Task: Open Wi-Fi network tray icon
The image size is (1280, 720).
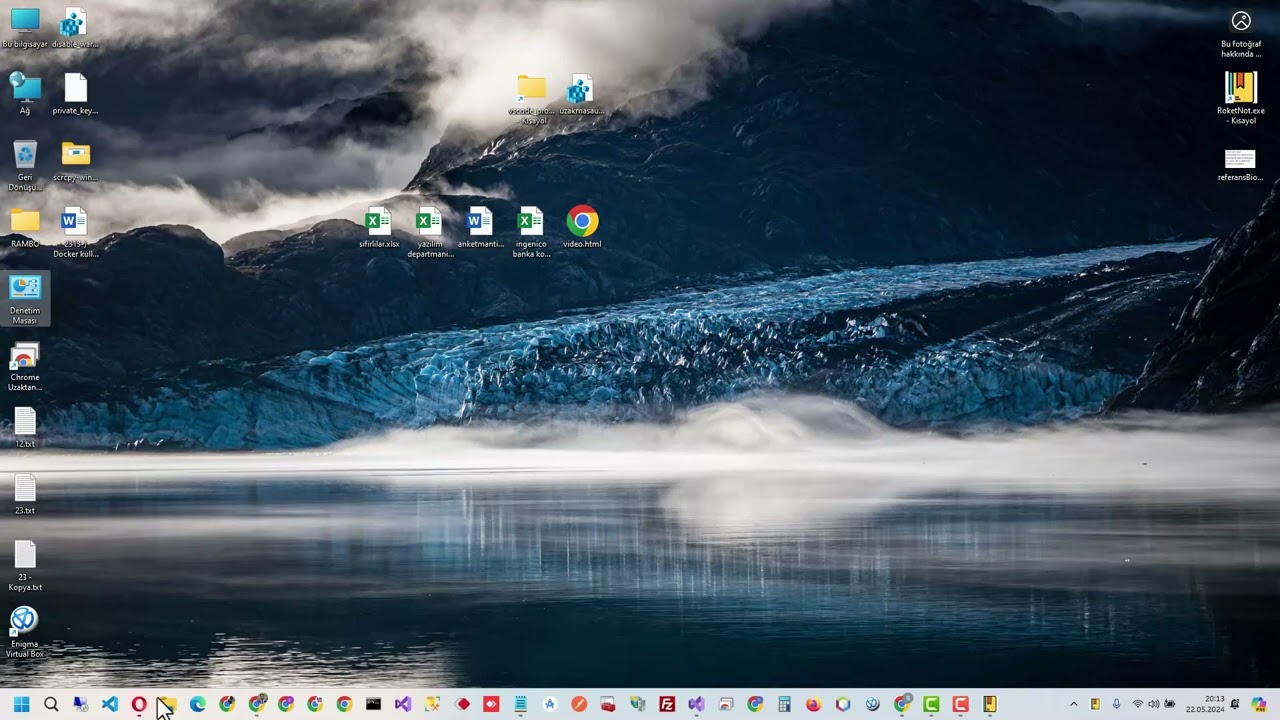Action: click(1137, 704)
